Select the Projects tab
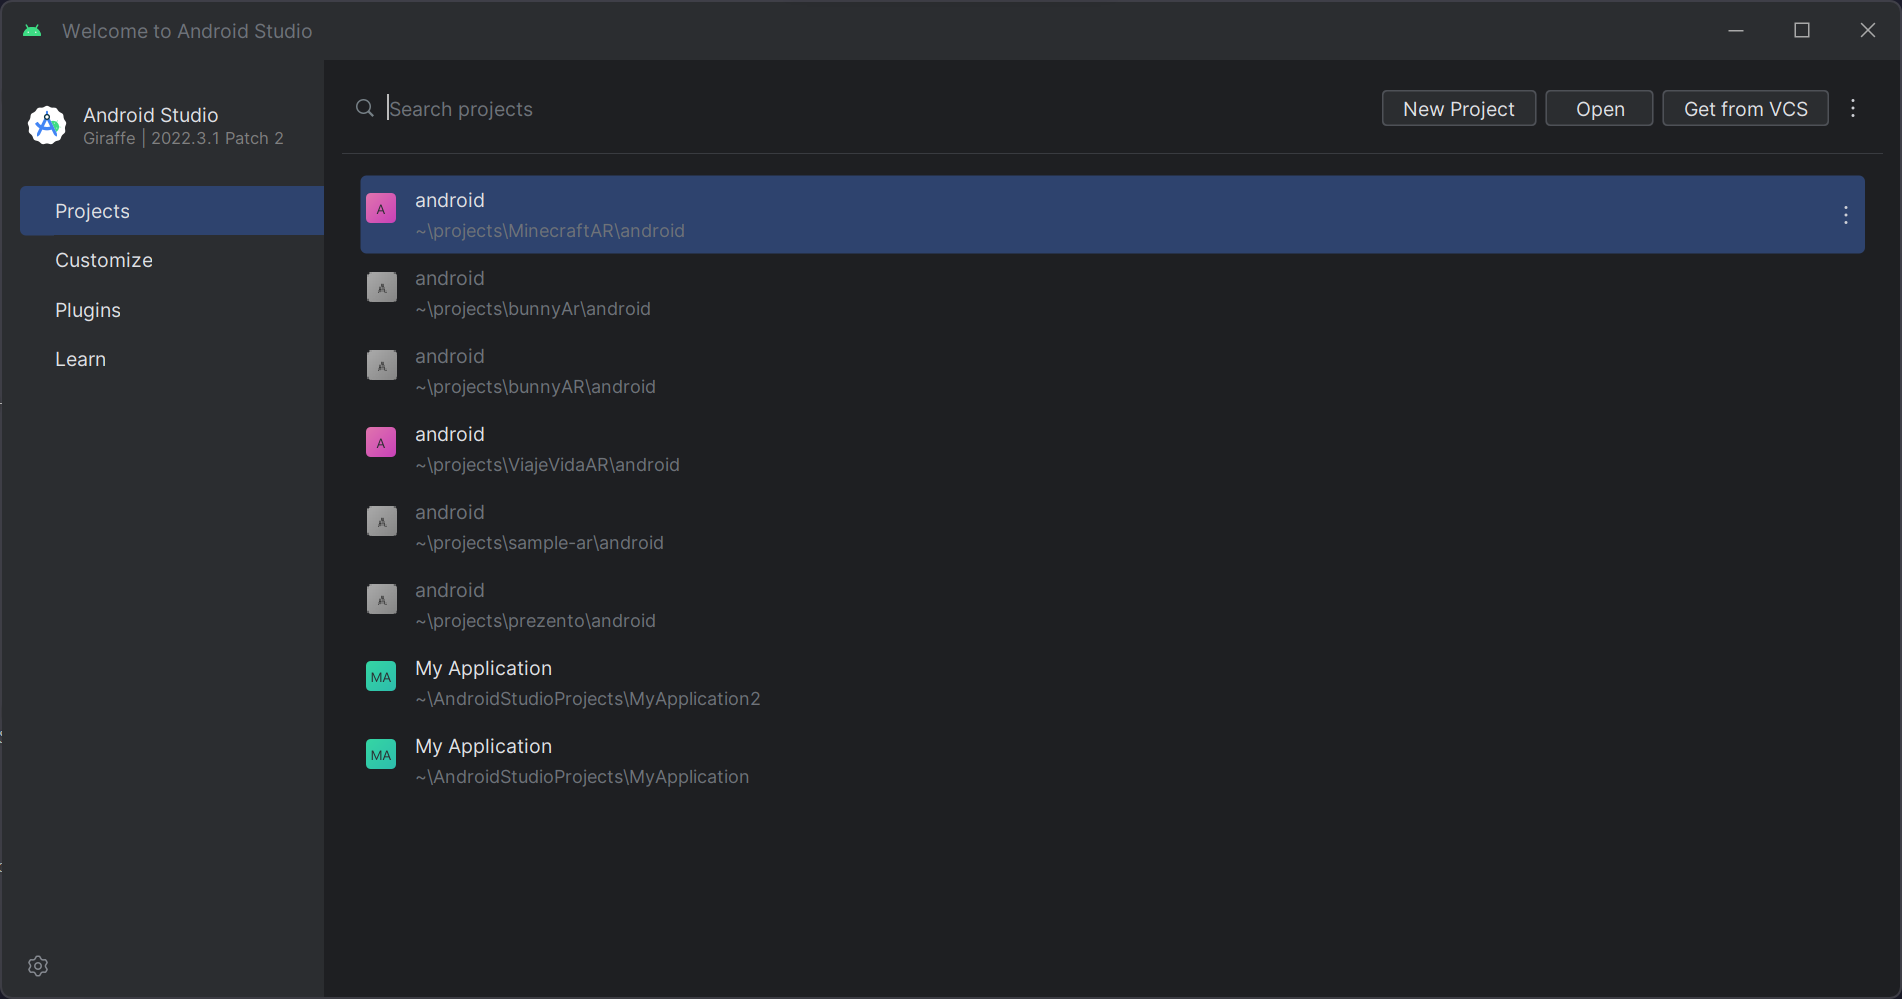1902x999 pixels. pos(172,211)
